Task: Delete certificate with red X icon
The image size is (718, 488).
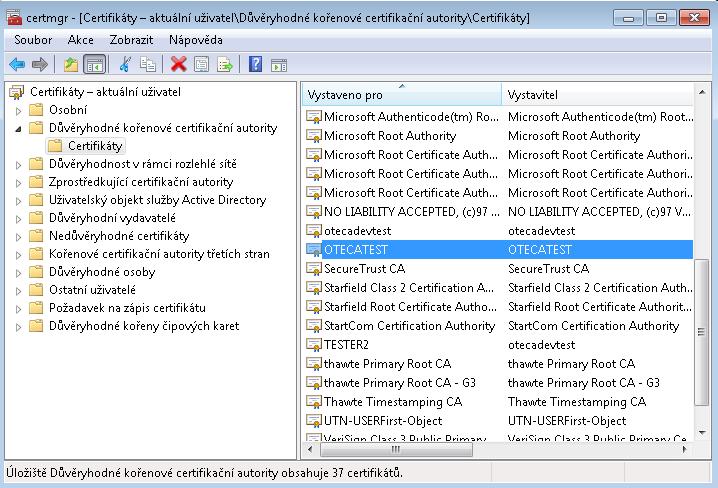Action: coord(179,65)
